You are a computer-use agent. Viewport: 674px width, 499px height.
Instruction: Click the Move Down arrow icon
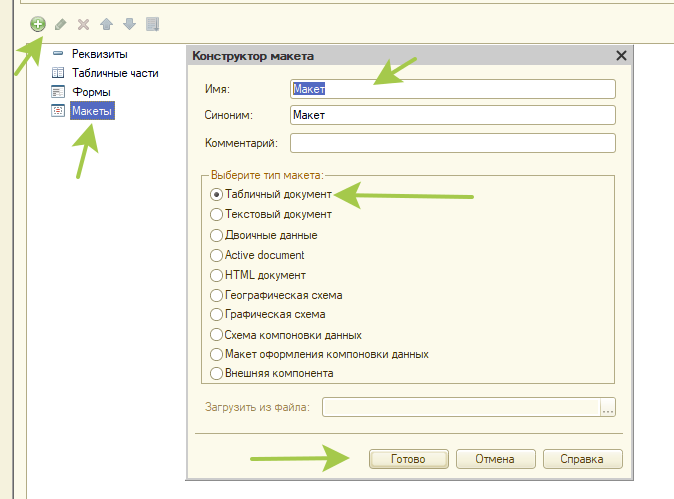coord(129,23)
